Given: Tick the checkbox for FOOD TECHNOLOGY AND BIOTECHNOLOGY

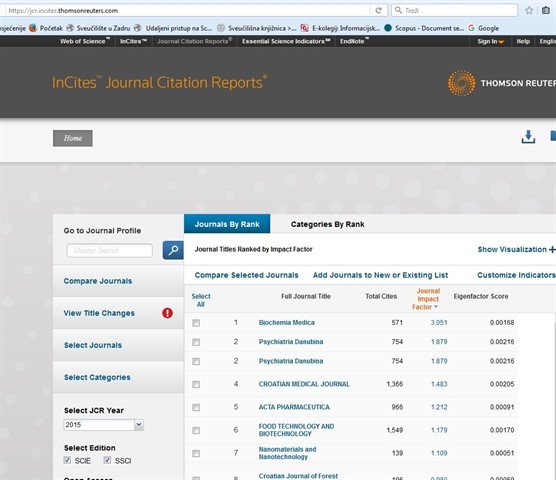Looking at the screenshot, I should 196,430.
